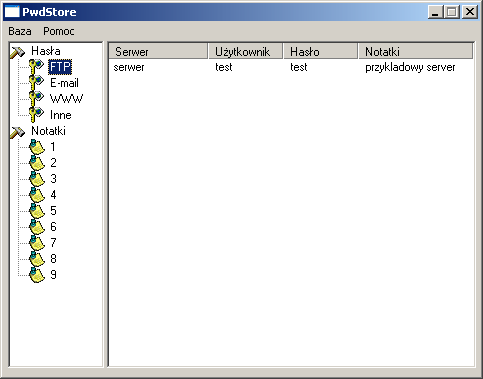The height and width of the screenshot is (379, 483).
Task: Open note labeled 8
Action: pyautogui.click(x=53, y=259)
